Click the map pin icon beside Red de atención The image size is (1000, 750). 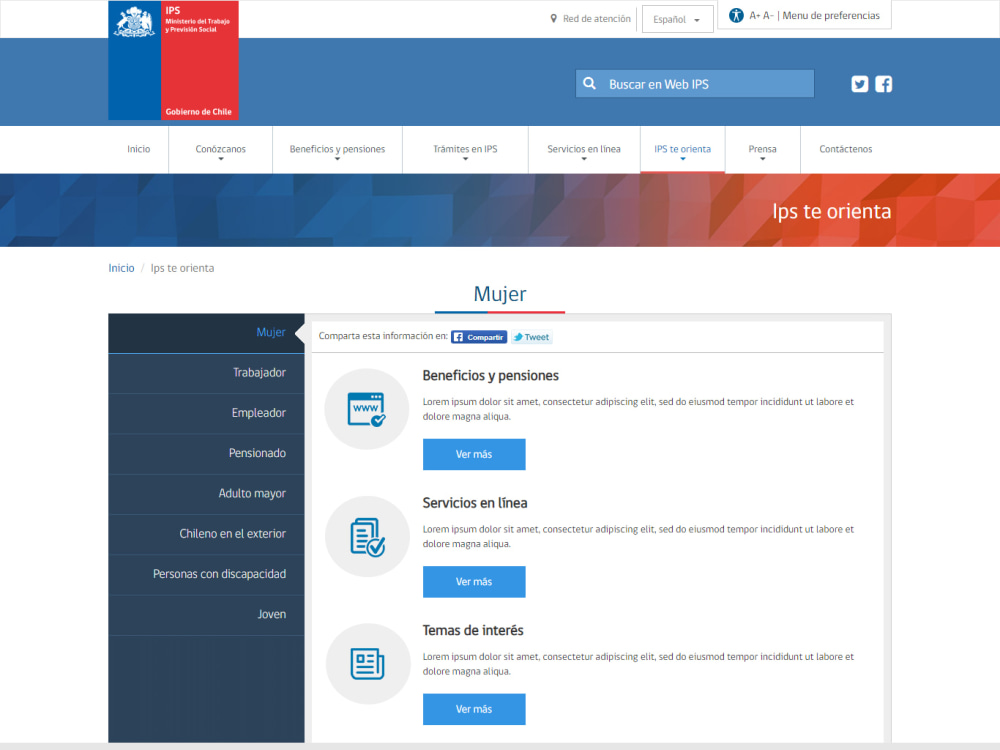(x=554, y=18)
